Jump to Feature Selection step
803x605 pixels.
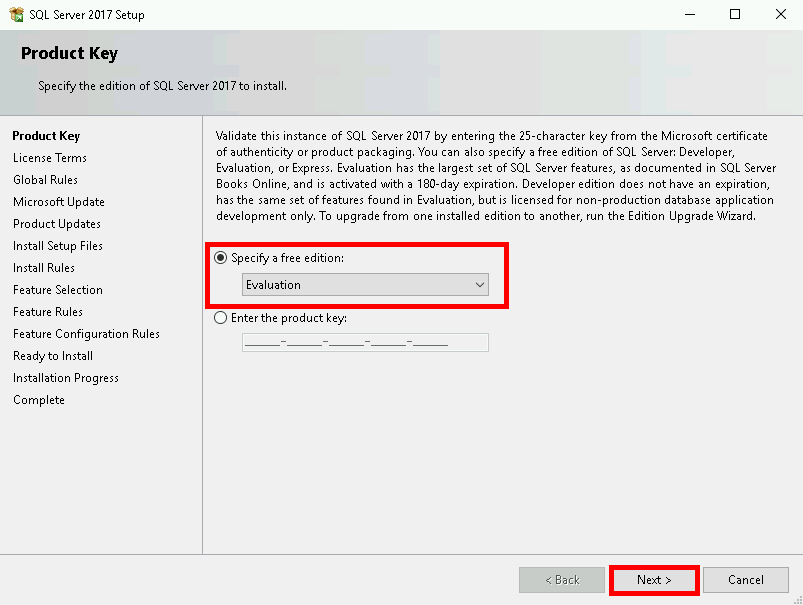pyautogui.click(x=58, y=290)
